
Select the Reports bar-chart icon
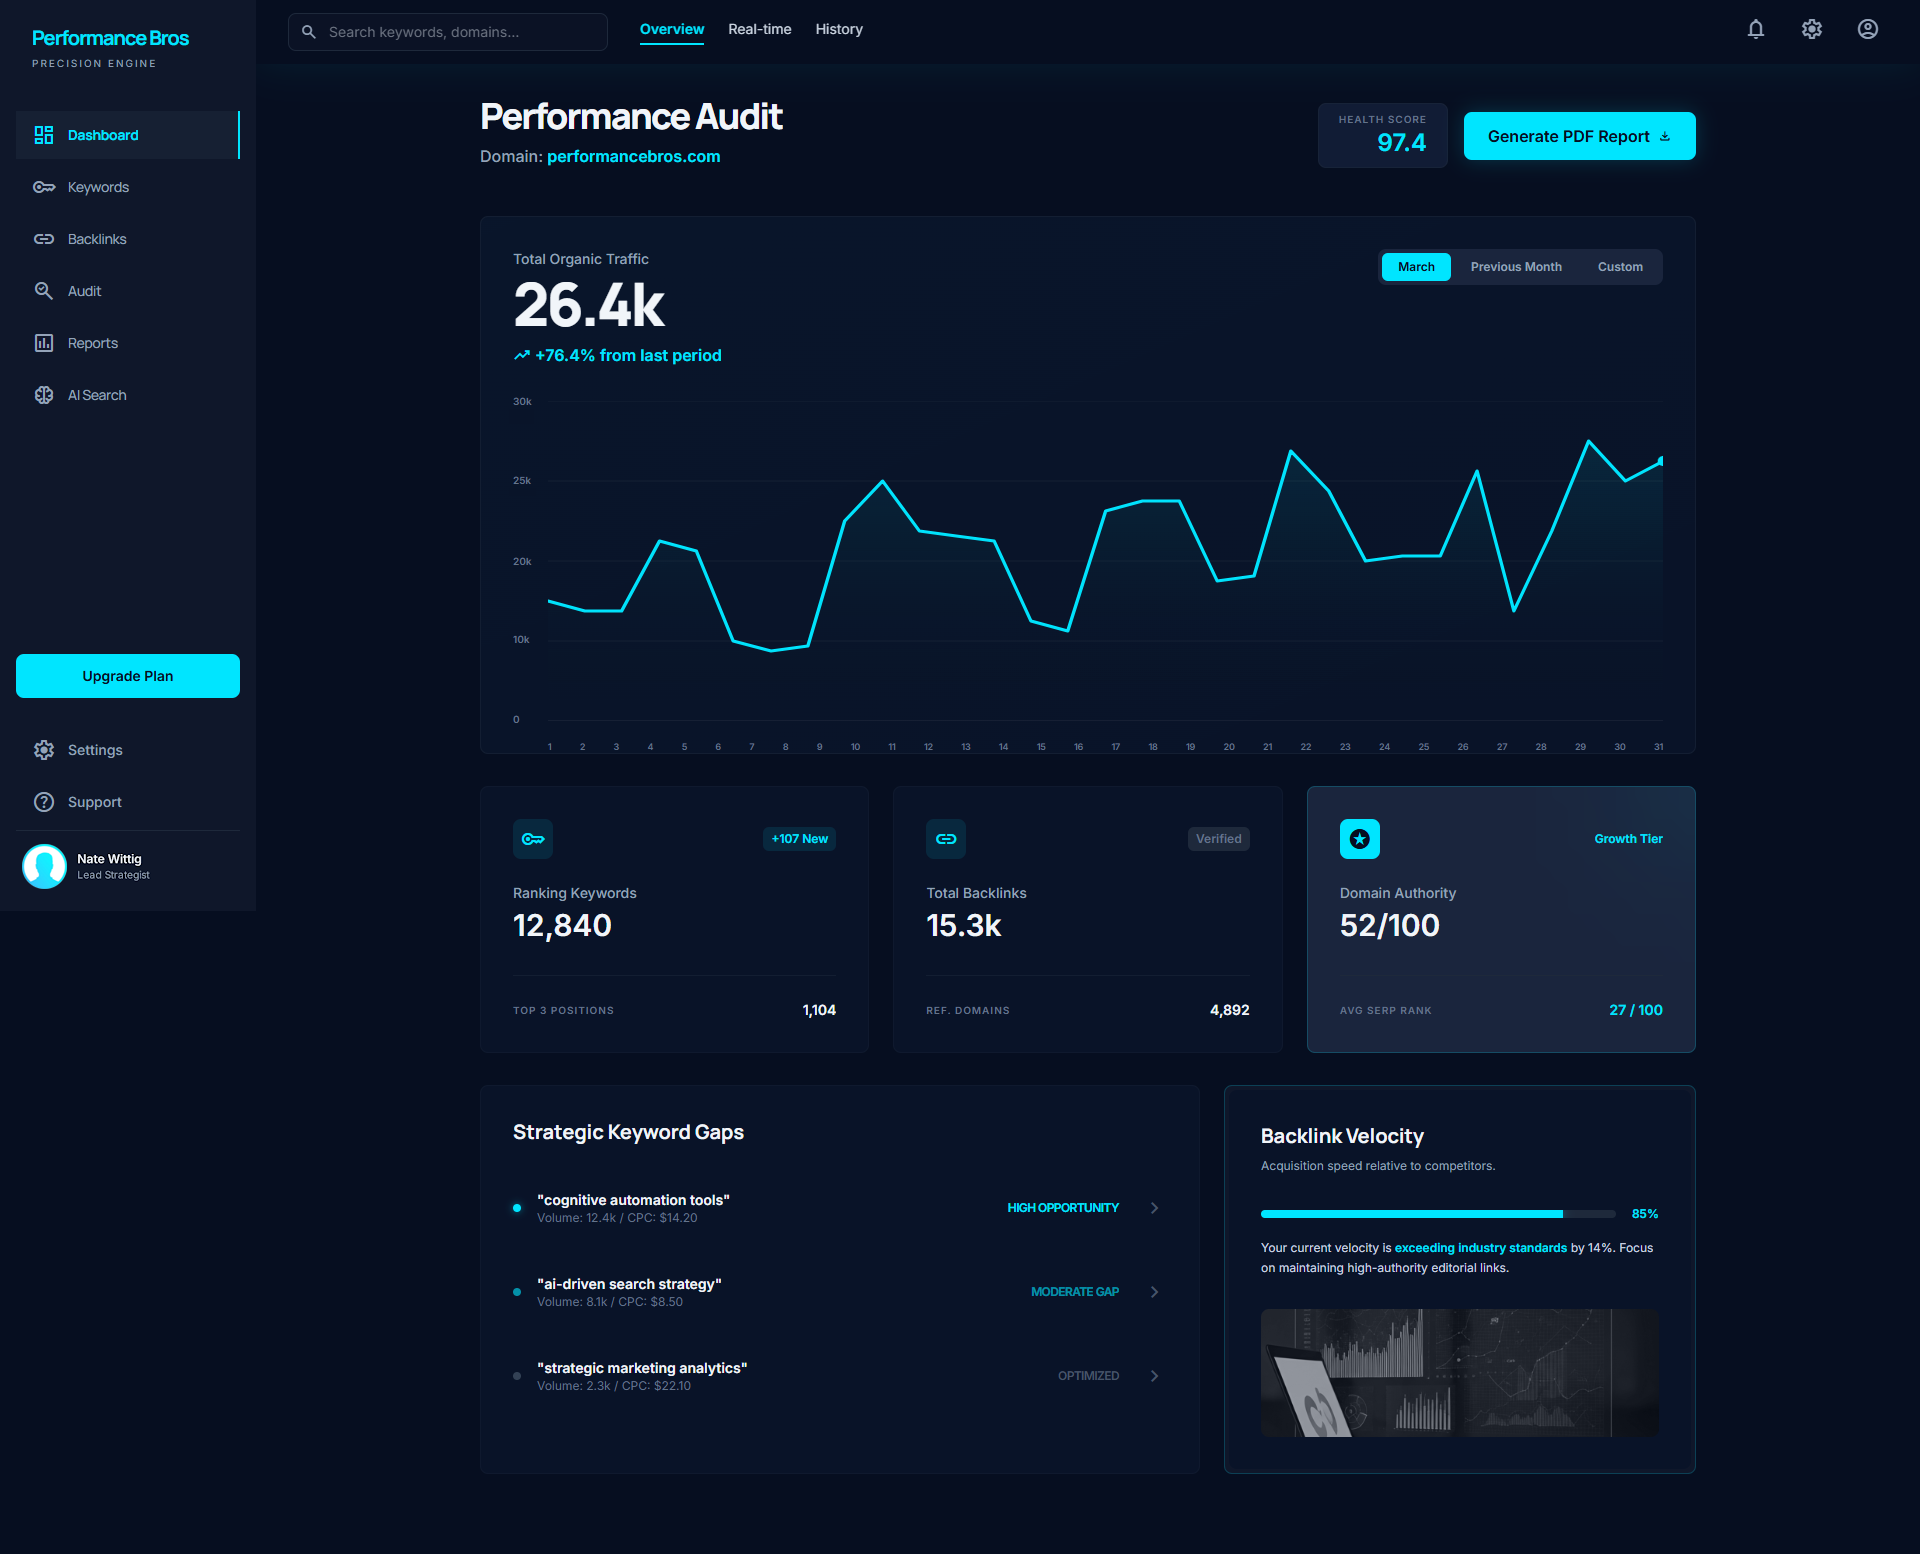point(44,343)
